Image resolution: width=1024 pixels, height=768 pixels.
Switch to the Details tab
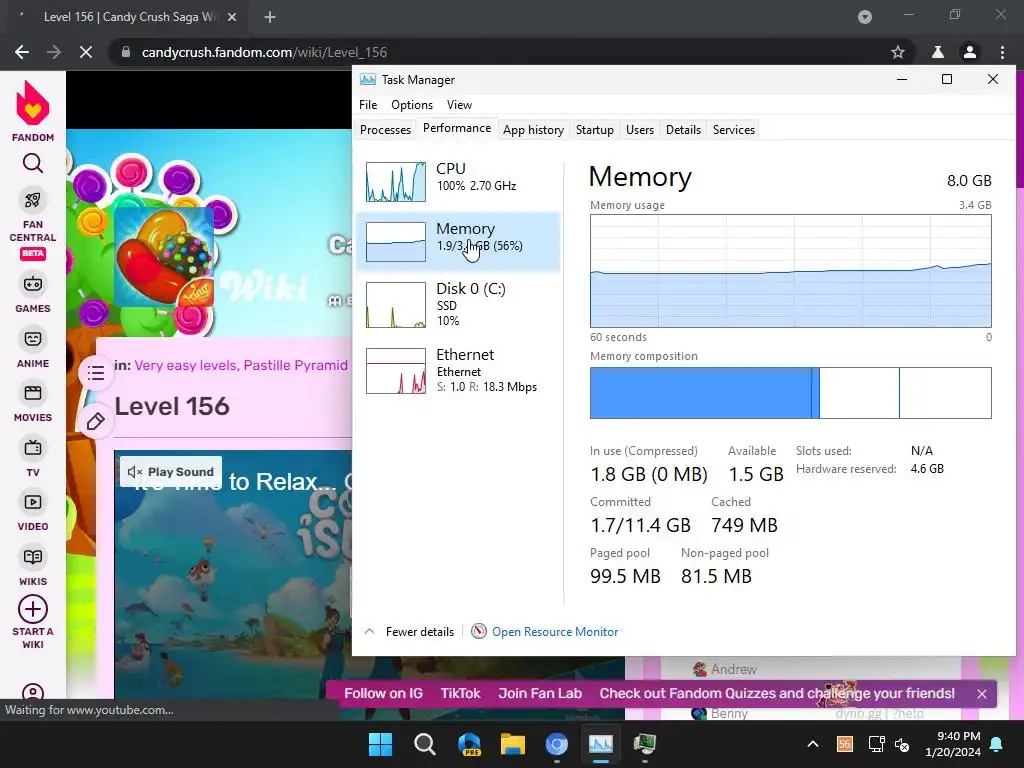[x=683, y=129]
